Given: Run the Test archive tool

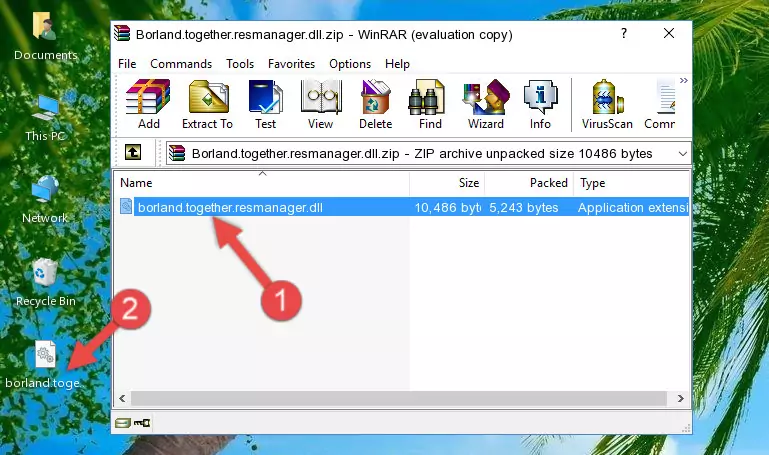Looking at the screenshot, I should [265, 104].
